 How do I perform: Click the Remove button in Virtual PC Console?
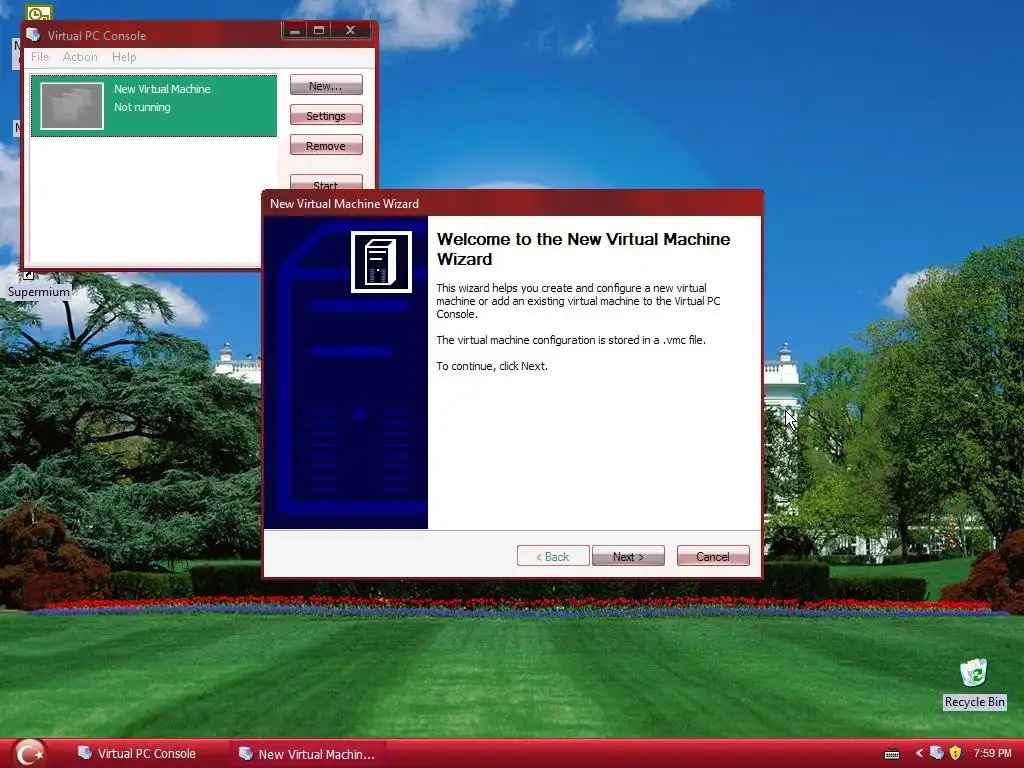[326, 146]
